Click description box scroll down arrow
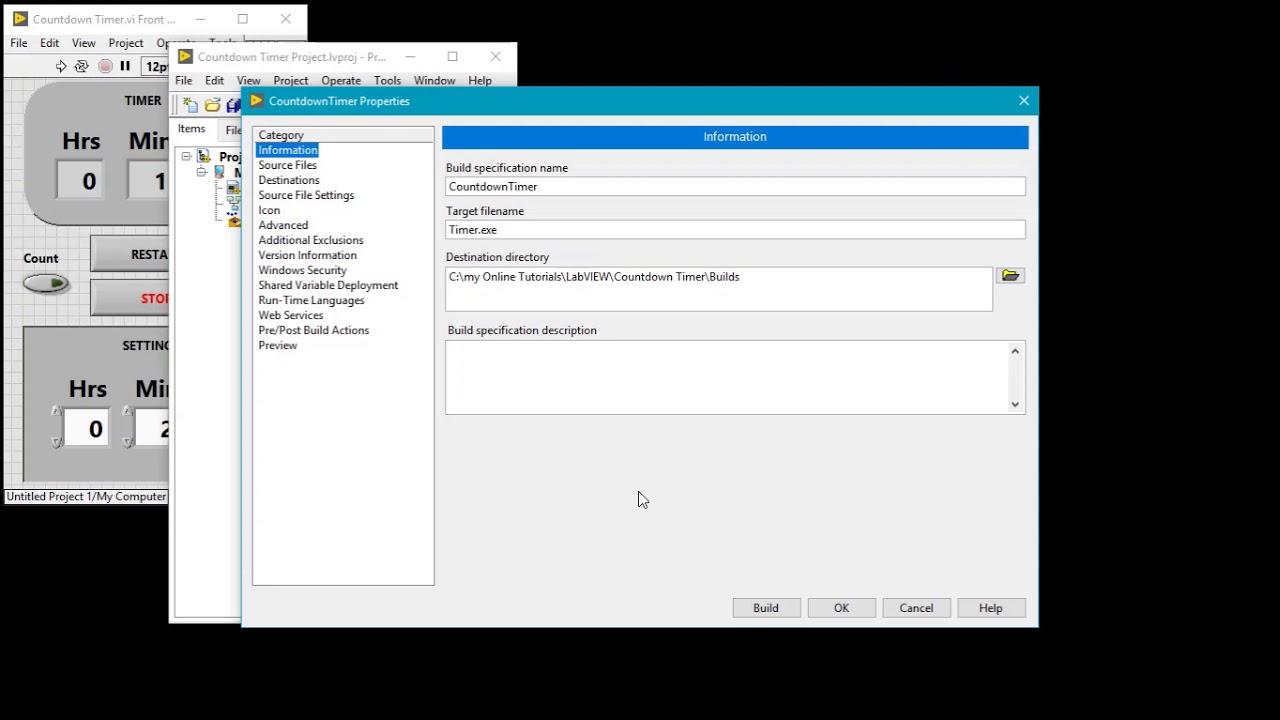The image size is (1280, 720). pos(1015,404)
